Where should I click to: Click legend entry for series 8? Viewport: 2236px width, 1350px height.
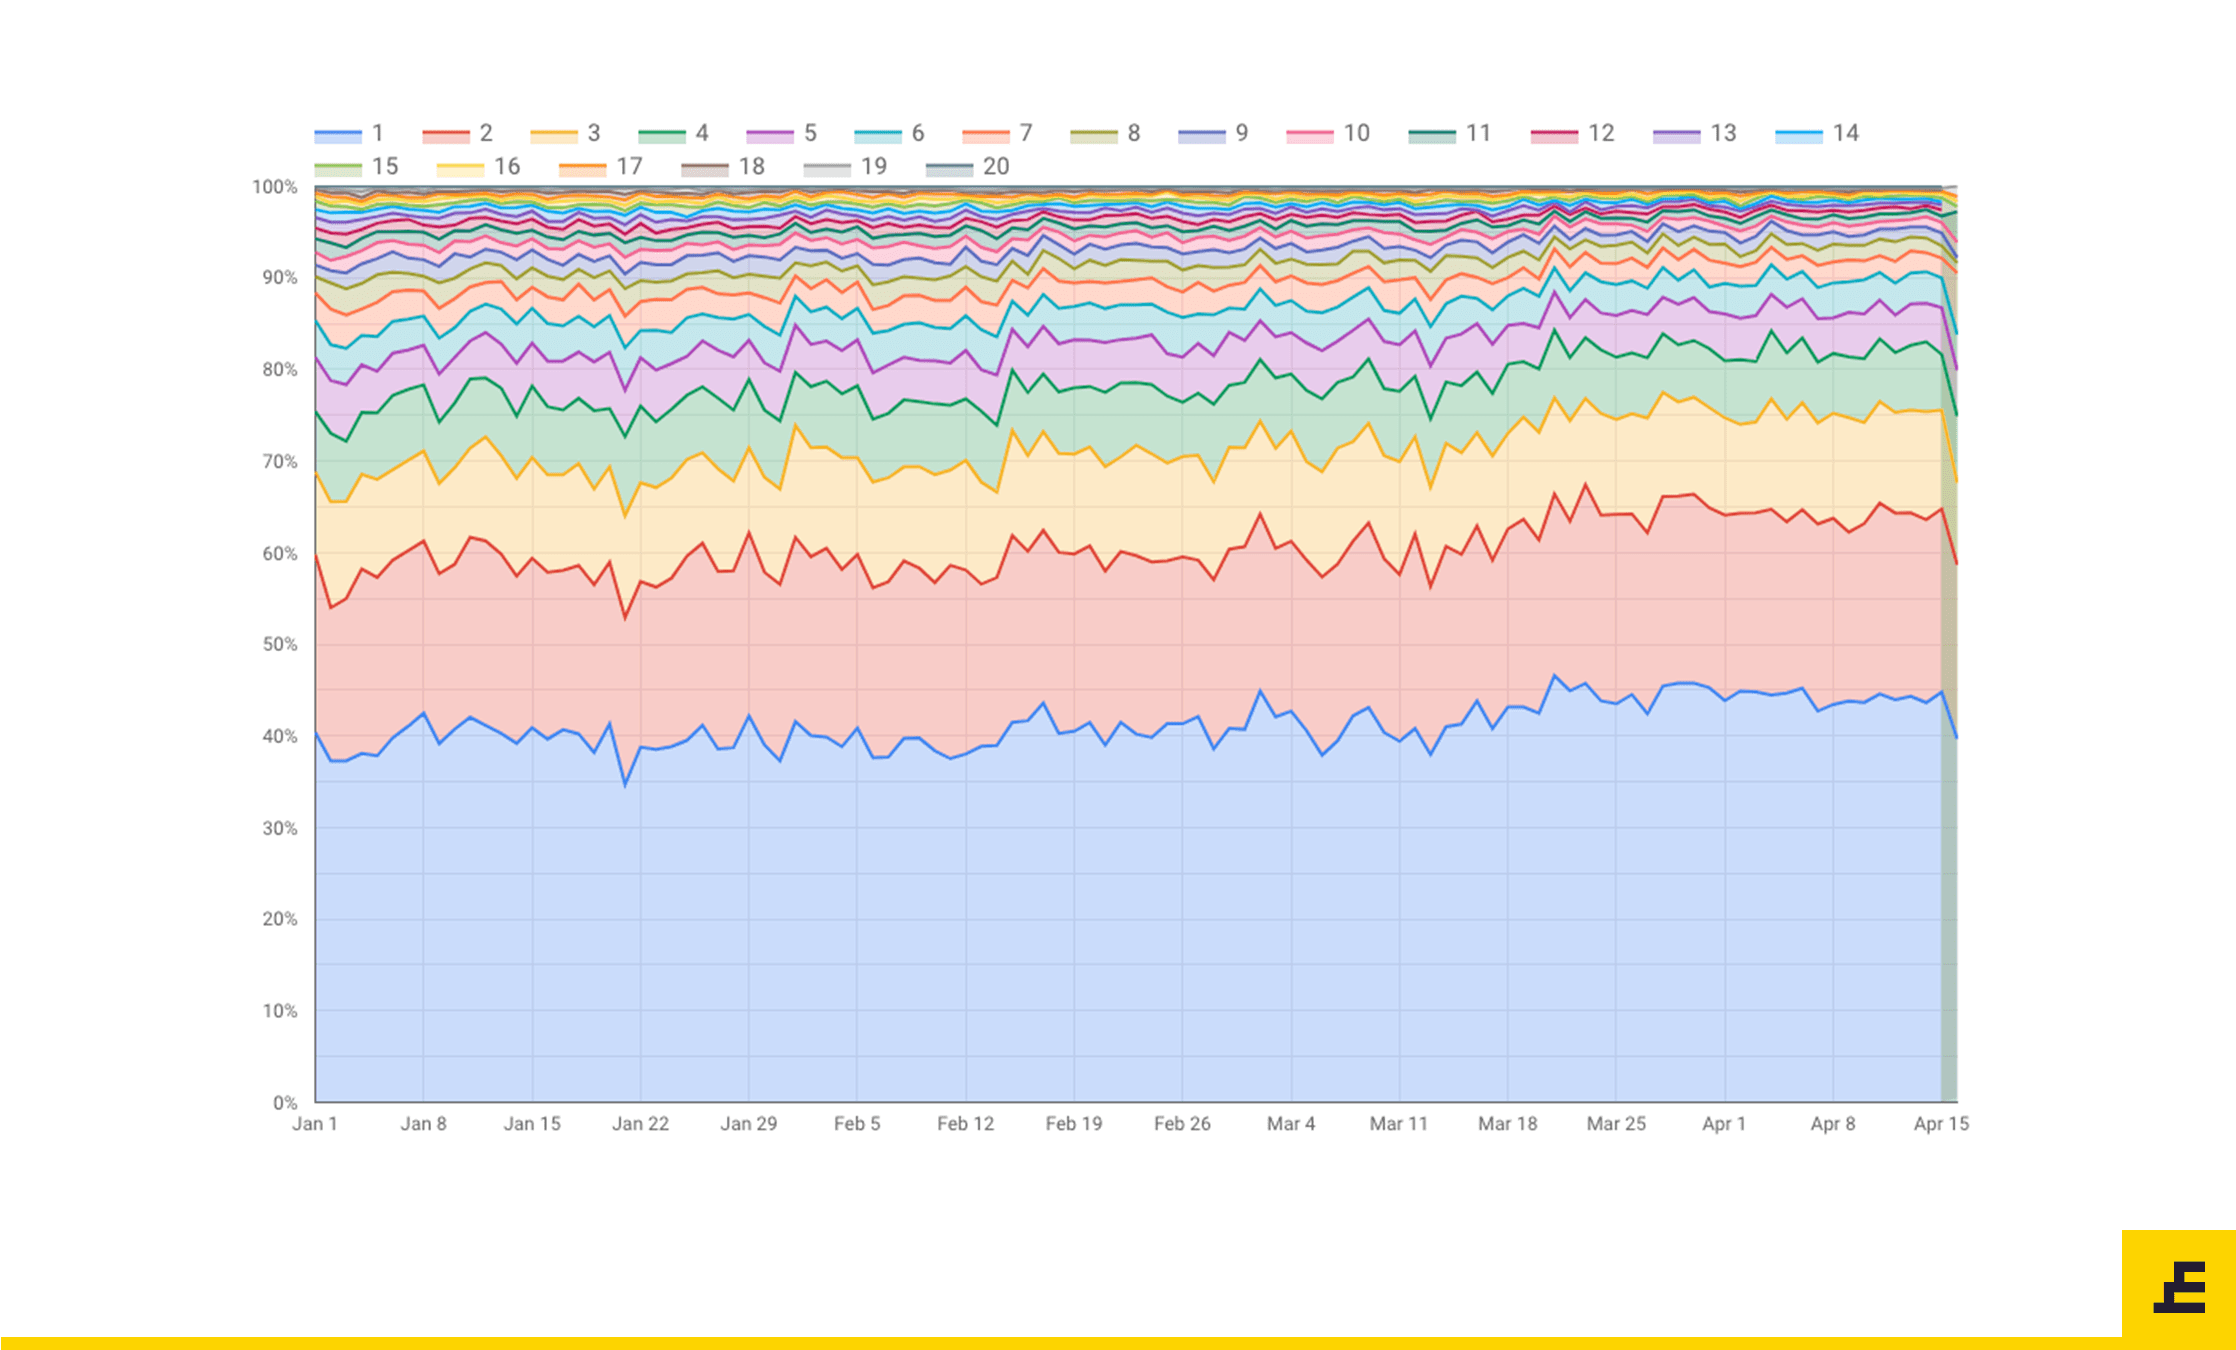(x=1105, y=134)
